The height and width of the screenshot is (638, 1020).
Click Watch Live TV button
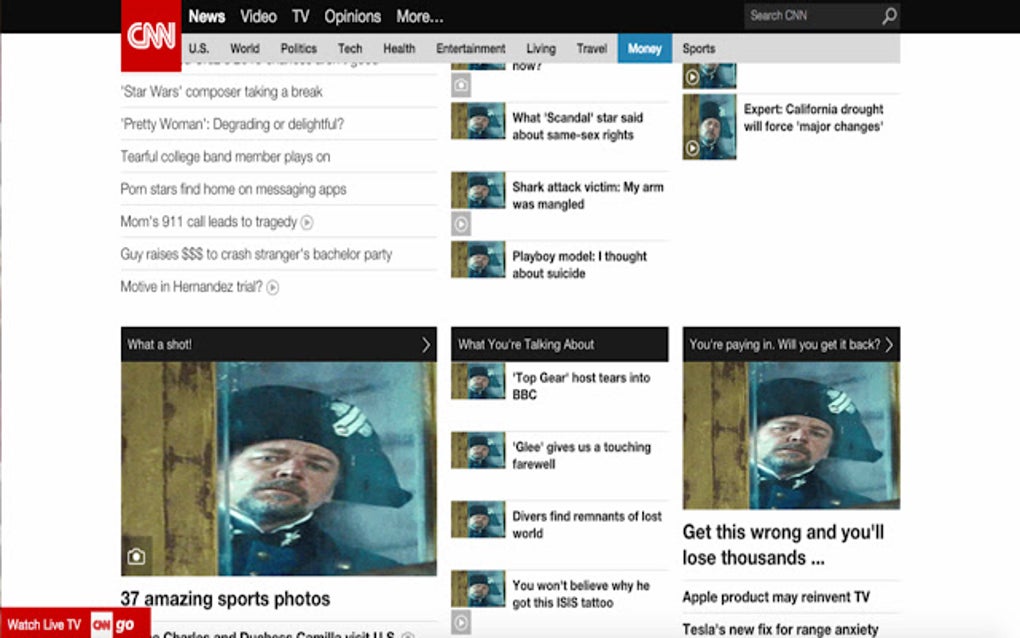[x=44, y=625]
